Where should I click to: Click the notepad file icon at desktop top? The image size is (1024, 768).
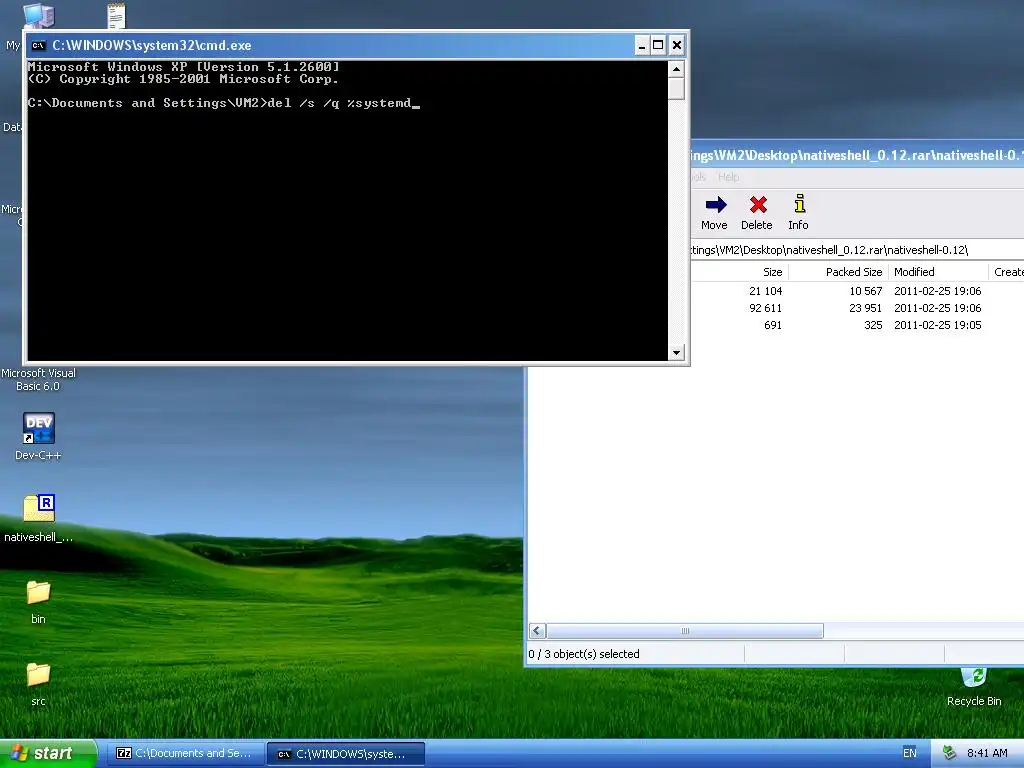click(116, 16)
